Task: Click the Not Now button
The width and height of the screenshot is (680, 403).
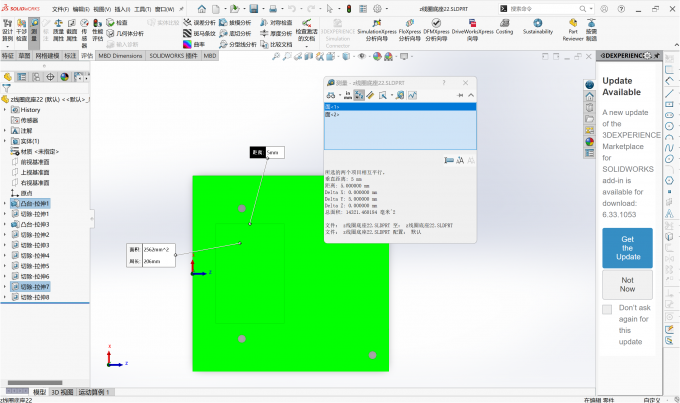Action: [627, 285]
